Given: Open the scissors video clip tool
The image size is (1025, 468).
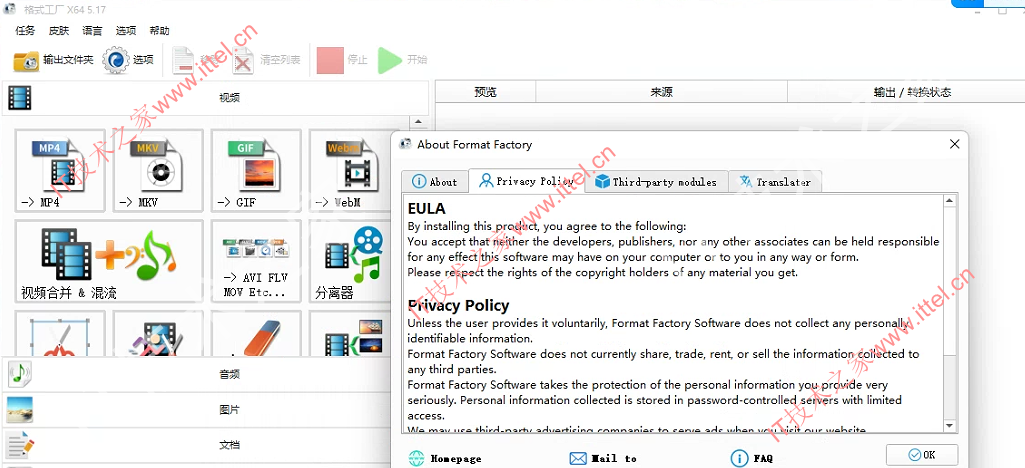Looking at the screenshot, I should click(59, 334).
